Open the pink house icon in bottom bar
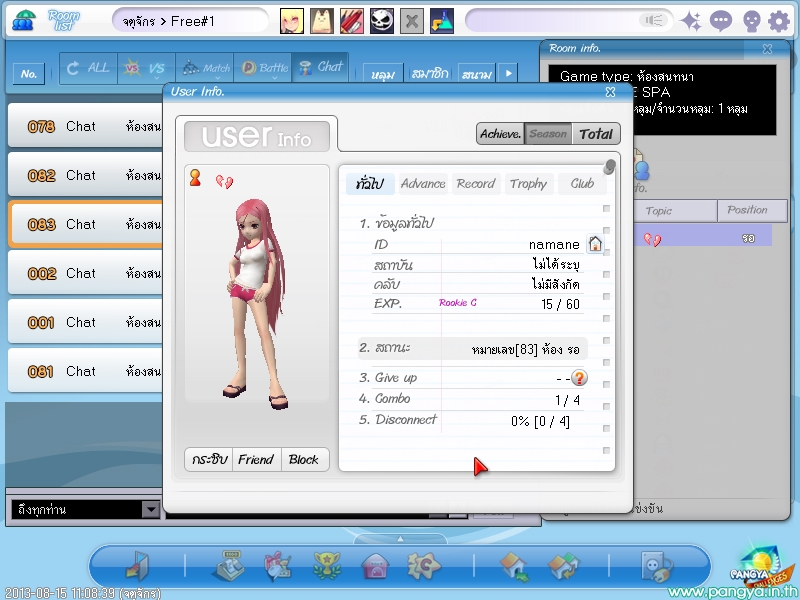 pos(375,566)
